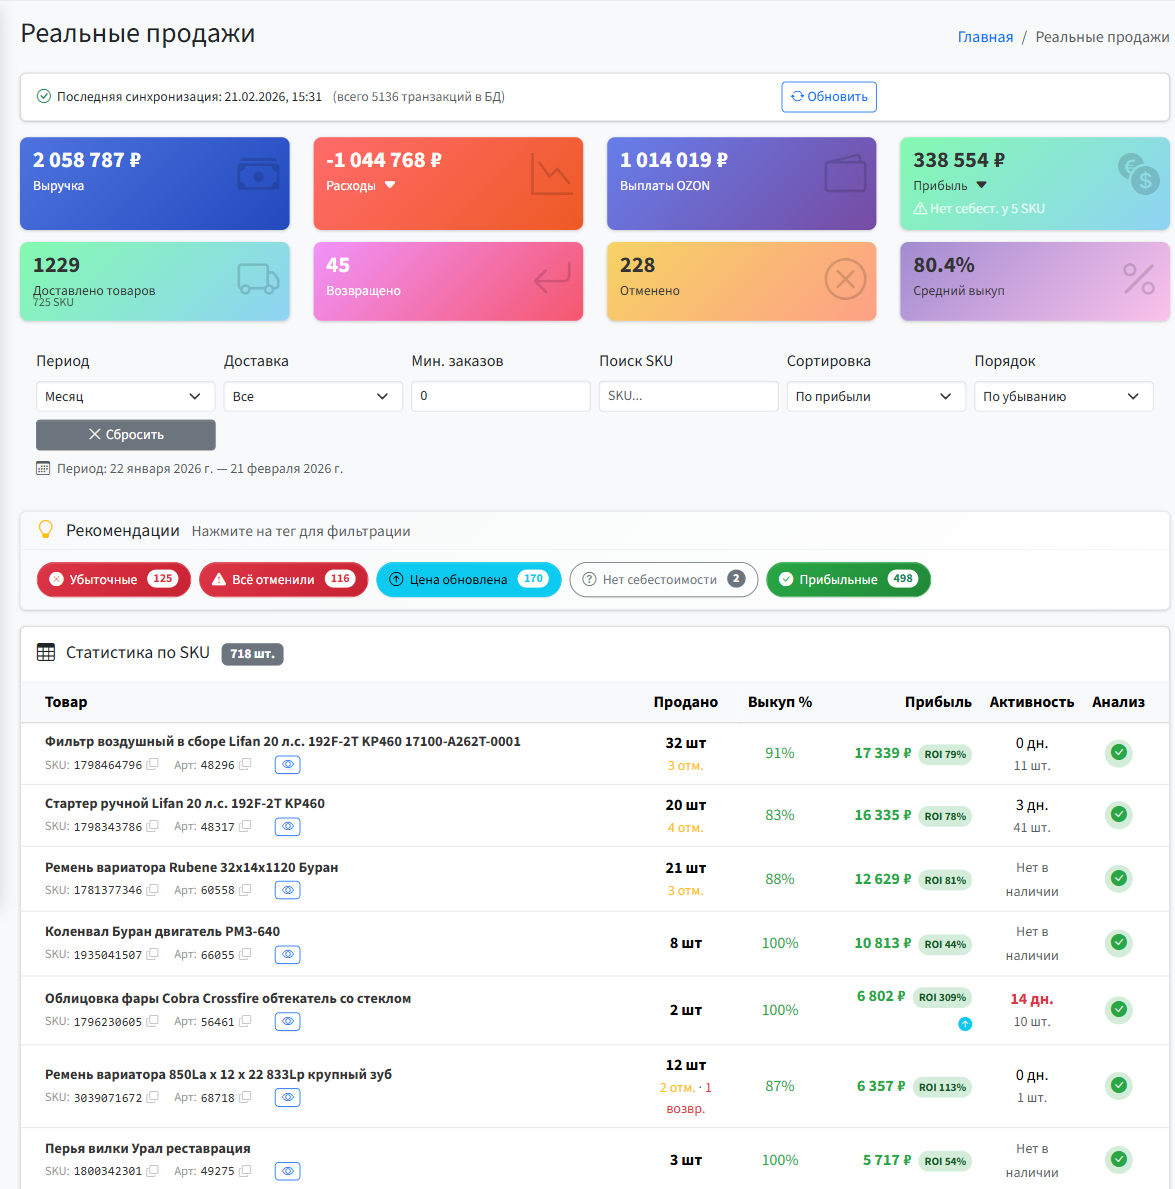Click analysis checkmark for Фильтр воздушный row
The image size is (1175, 1189).
tap(1119, 752)
